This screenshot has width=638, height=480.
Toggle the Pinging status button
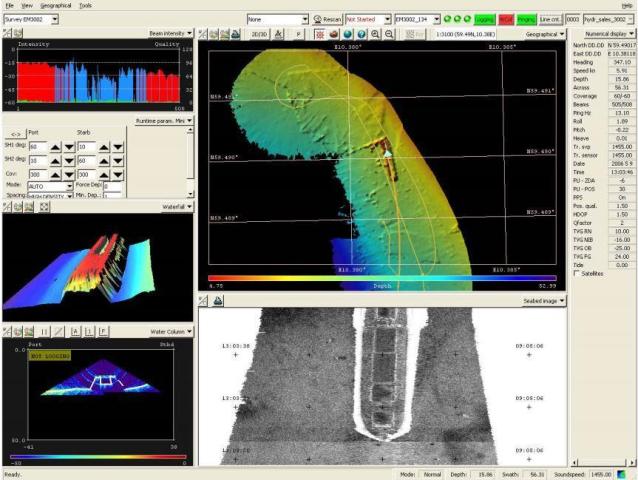(x=527, y=19)
